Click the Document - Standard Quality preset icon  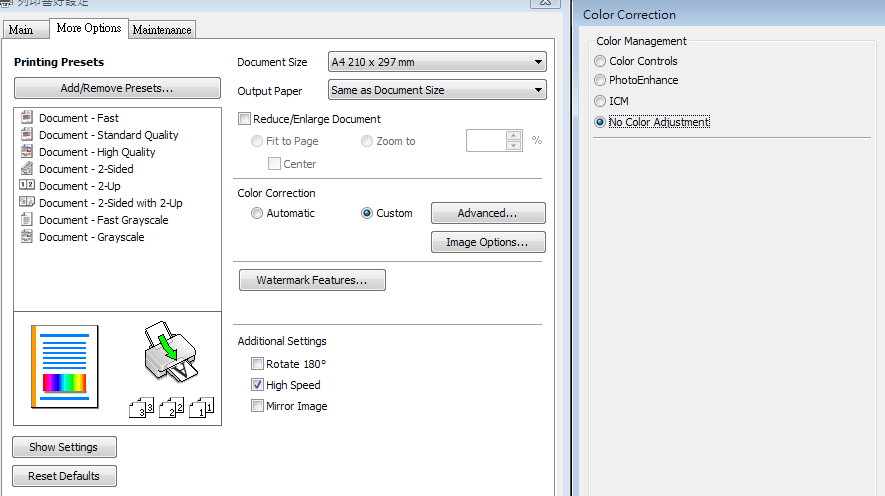click(27, 135)
